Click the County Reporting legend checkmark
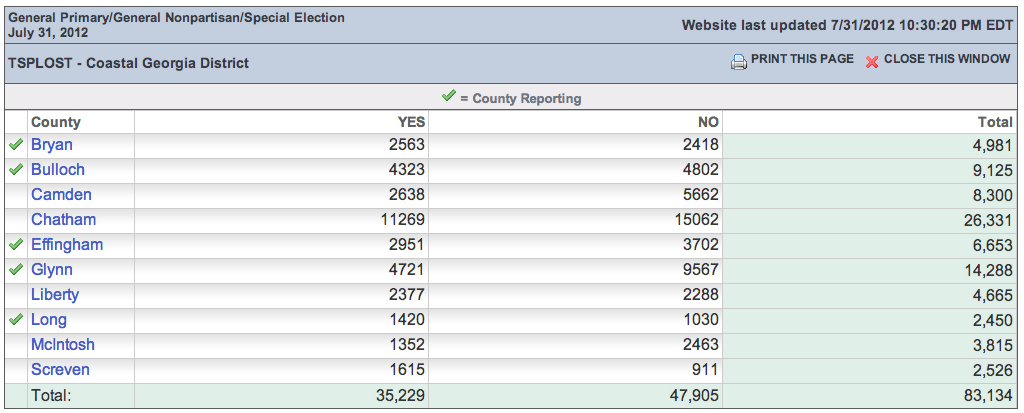 (448, 97)
